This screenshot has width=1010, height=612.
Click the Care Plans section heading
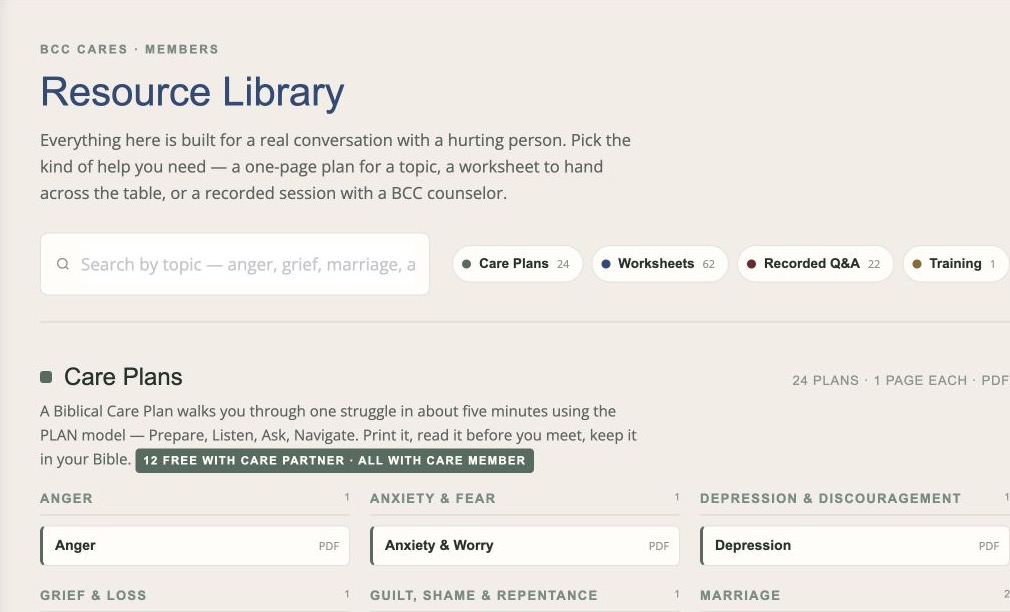pyautogui.click(x=123, y=377)
